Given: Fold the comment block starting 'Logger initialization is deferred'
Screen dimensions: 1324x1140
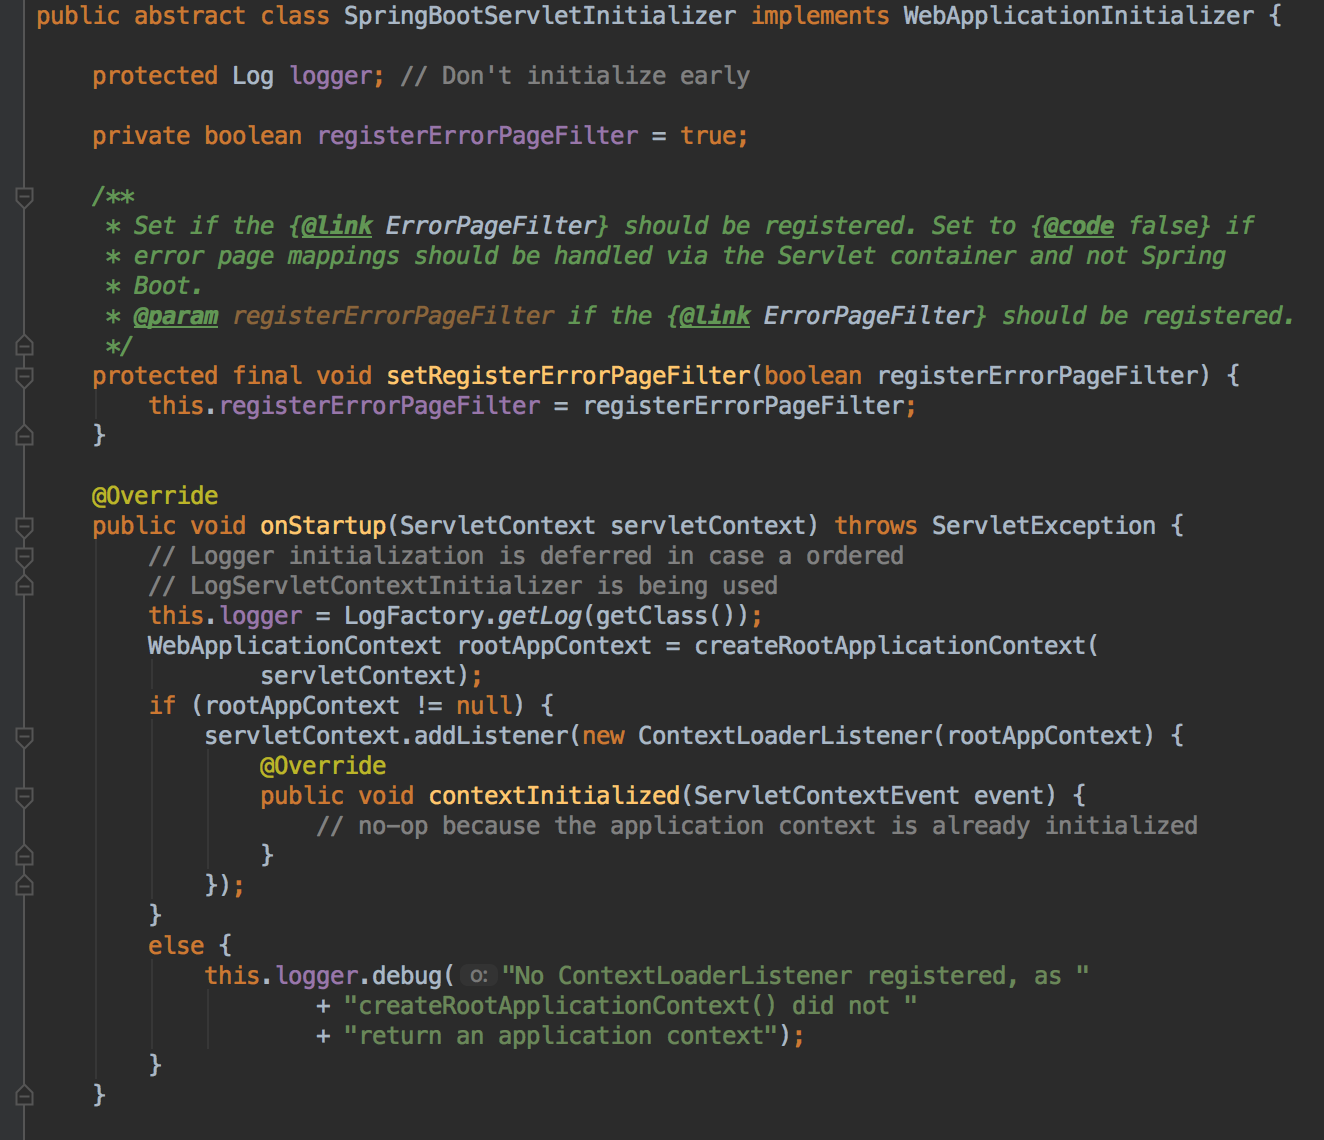Looking at the screenshot, I should pyautogui.click(x=25, y=556).
